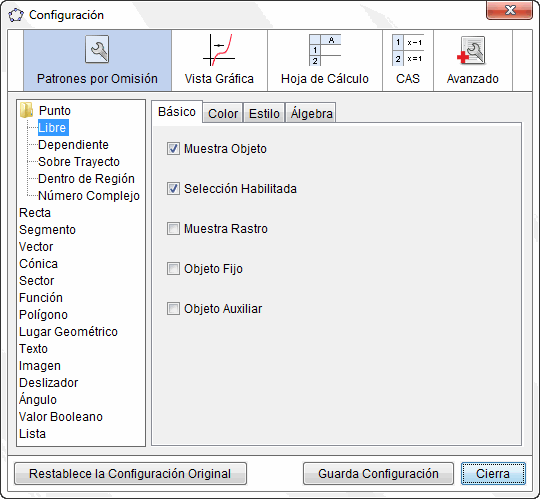Collapse the Punto tree node

pos(54,111)
